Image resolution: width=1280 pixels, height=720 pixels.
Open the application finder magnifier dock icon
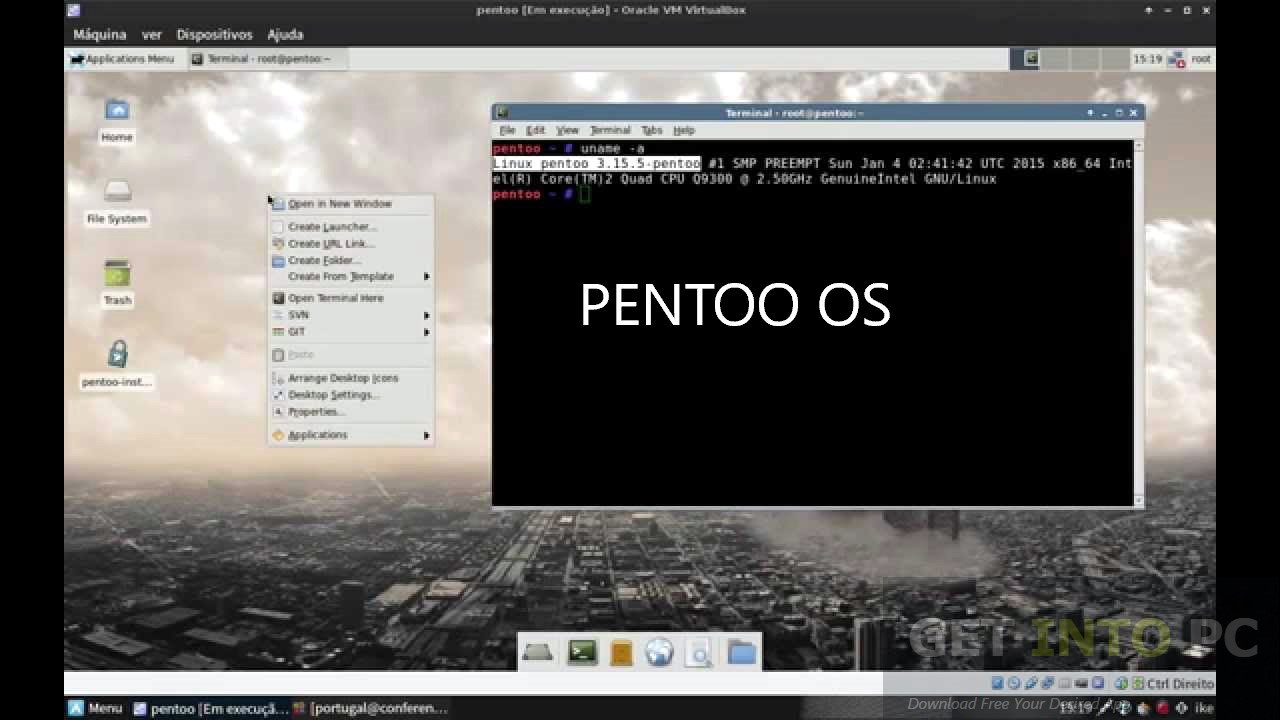[x=700, y=653]
